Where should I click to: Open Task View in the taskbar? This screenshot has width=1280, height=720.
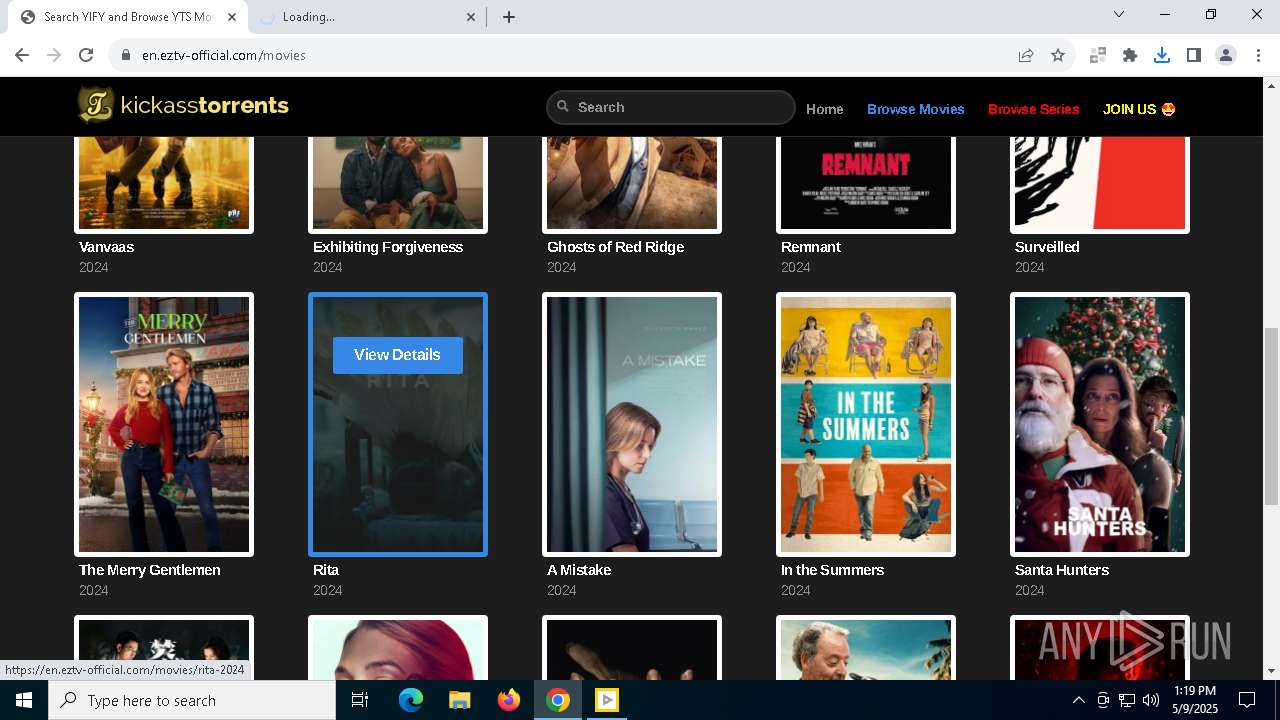coord(360,700)
